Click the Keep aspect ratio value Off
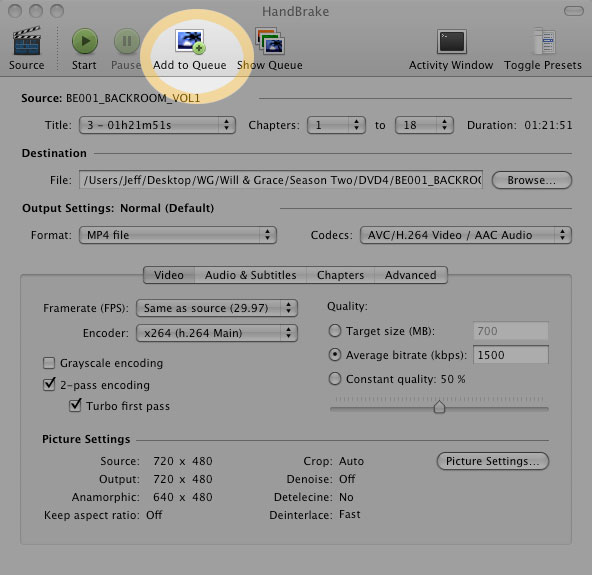This screenshot has height=575, width=592. tap(154, 515)
